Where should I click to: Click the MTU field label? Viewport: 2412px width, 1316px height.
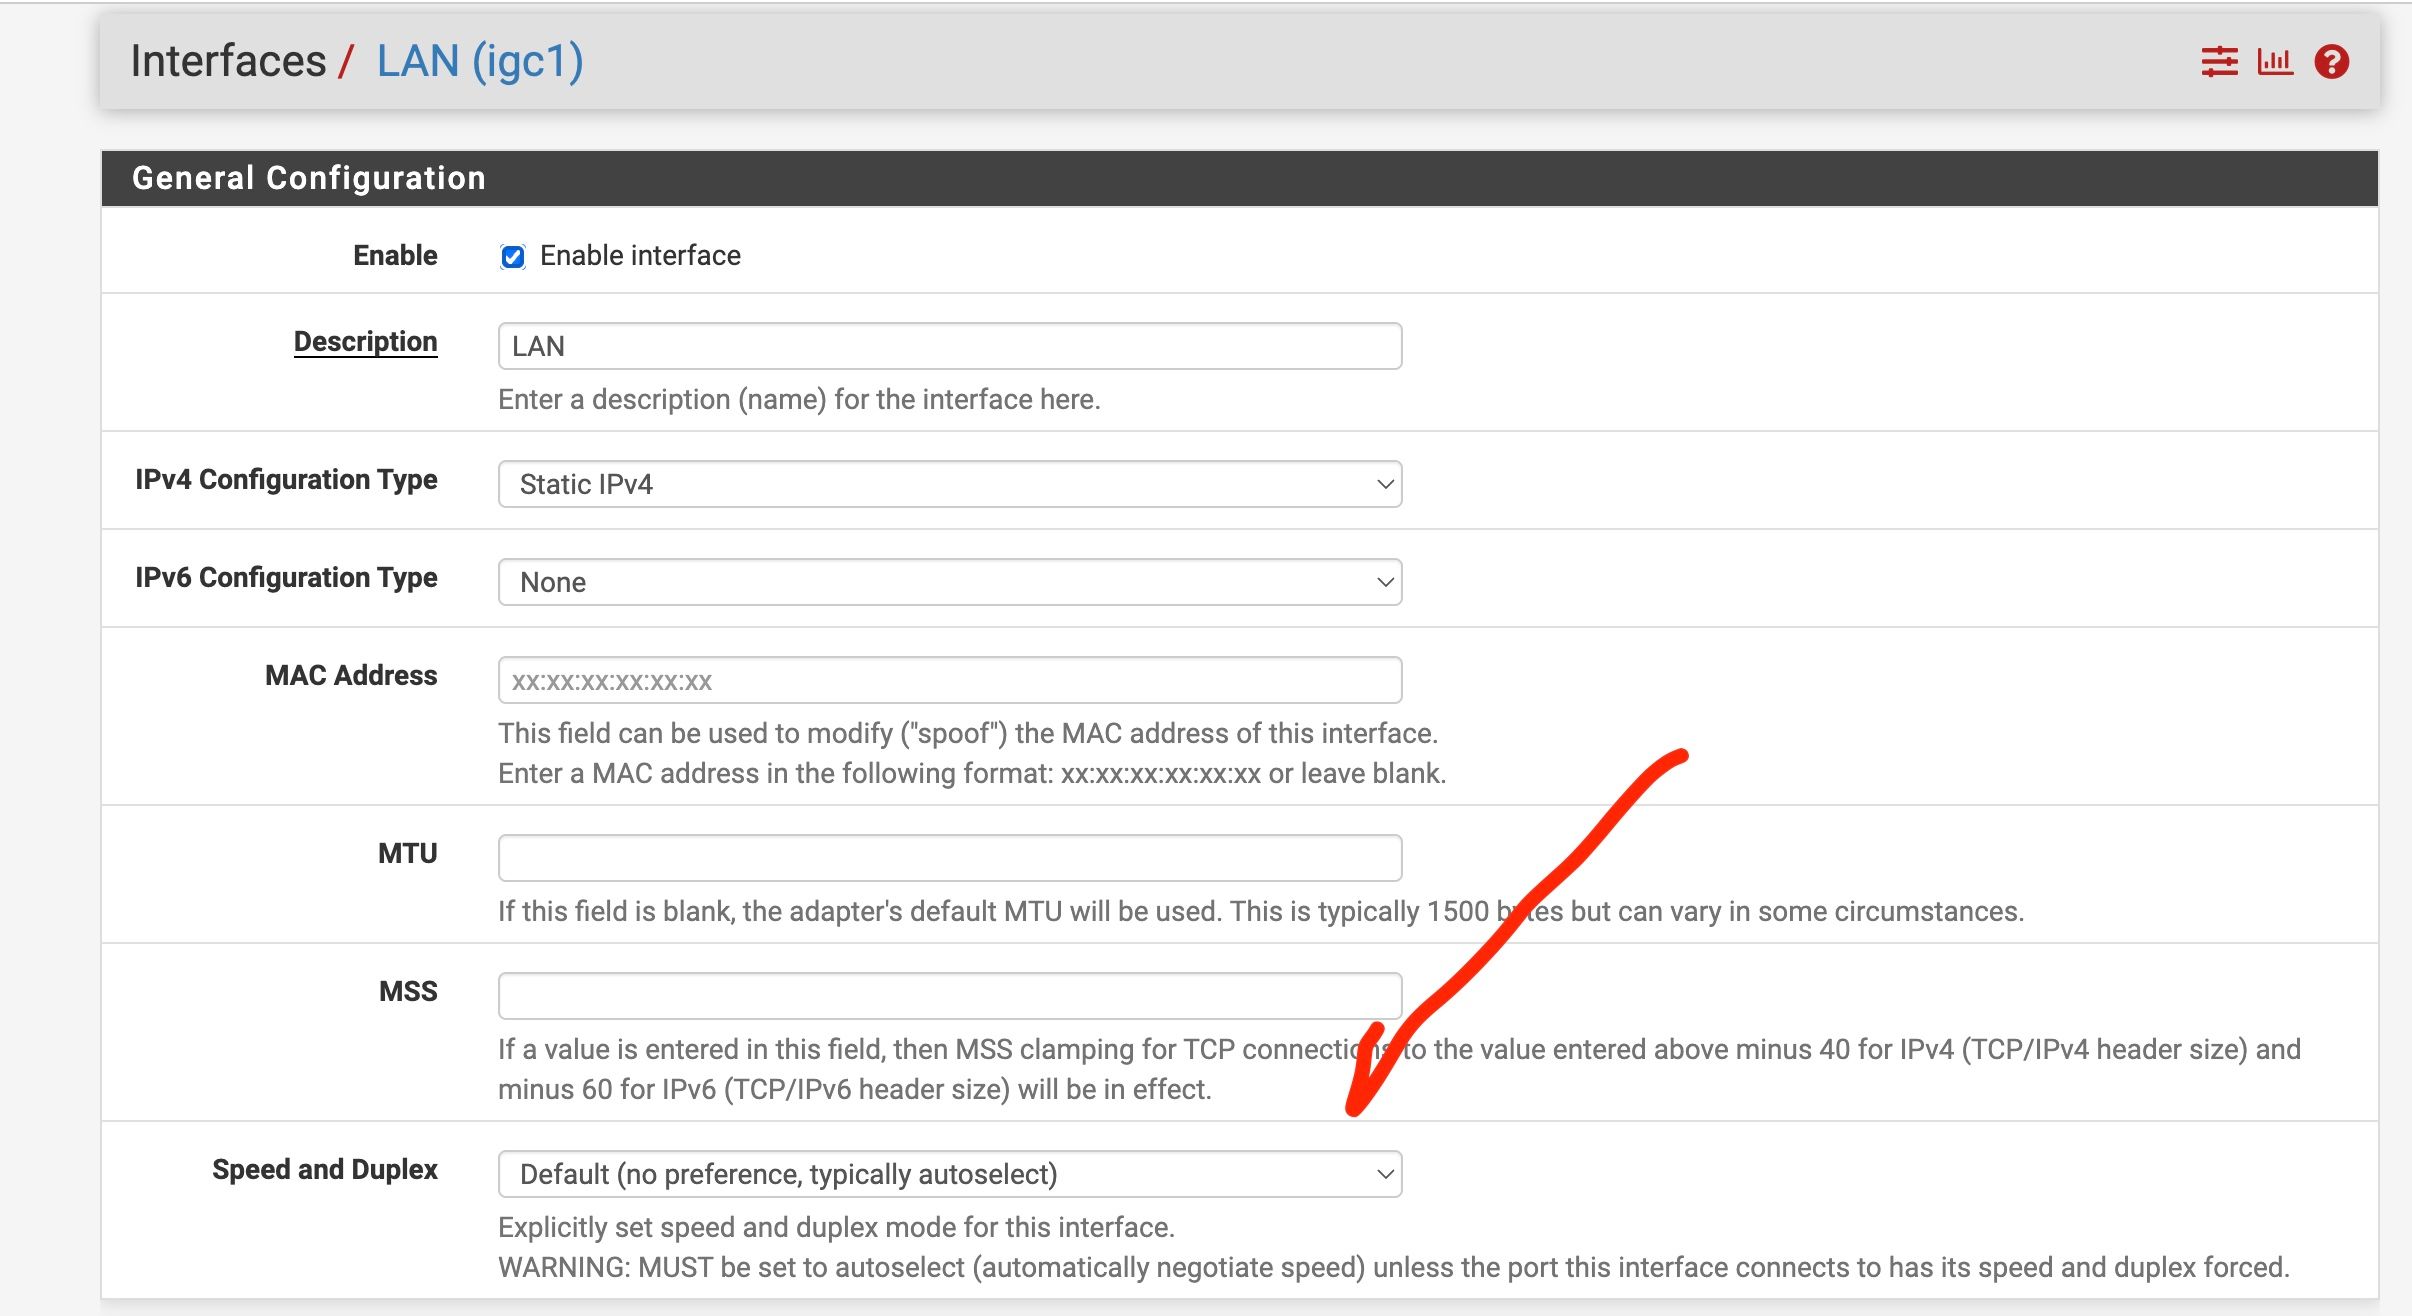point(407,854)
